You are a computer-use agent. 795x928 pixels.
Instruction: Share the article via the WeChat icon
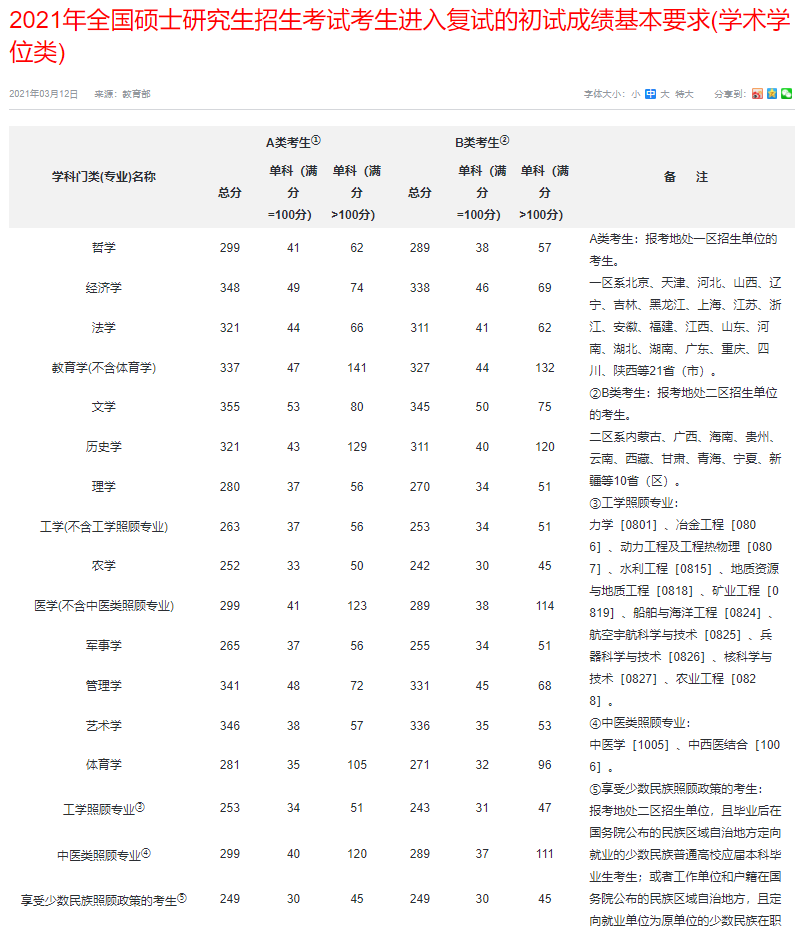786,94
